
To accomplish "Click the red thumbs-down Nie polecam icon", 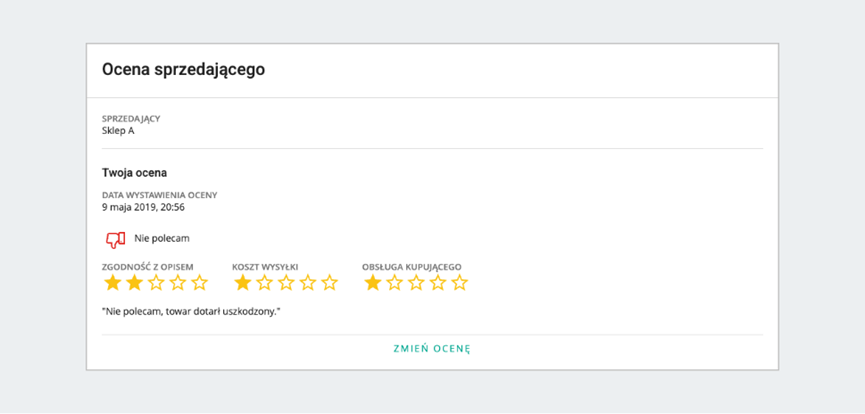I will (115, 239).
